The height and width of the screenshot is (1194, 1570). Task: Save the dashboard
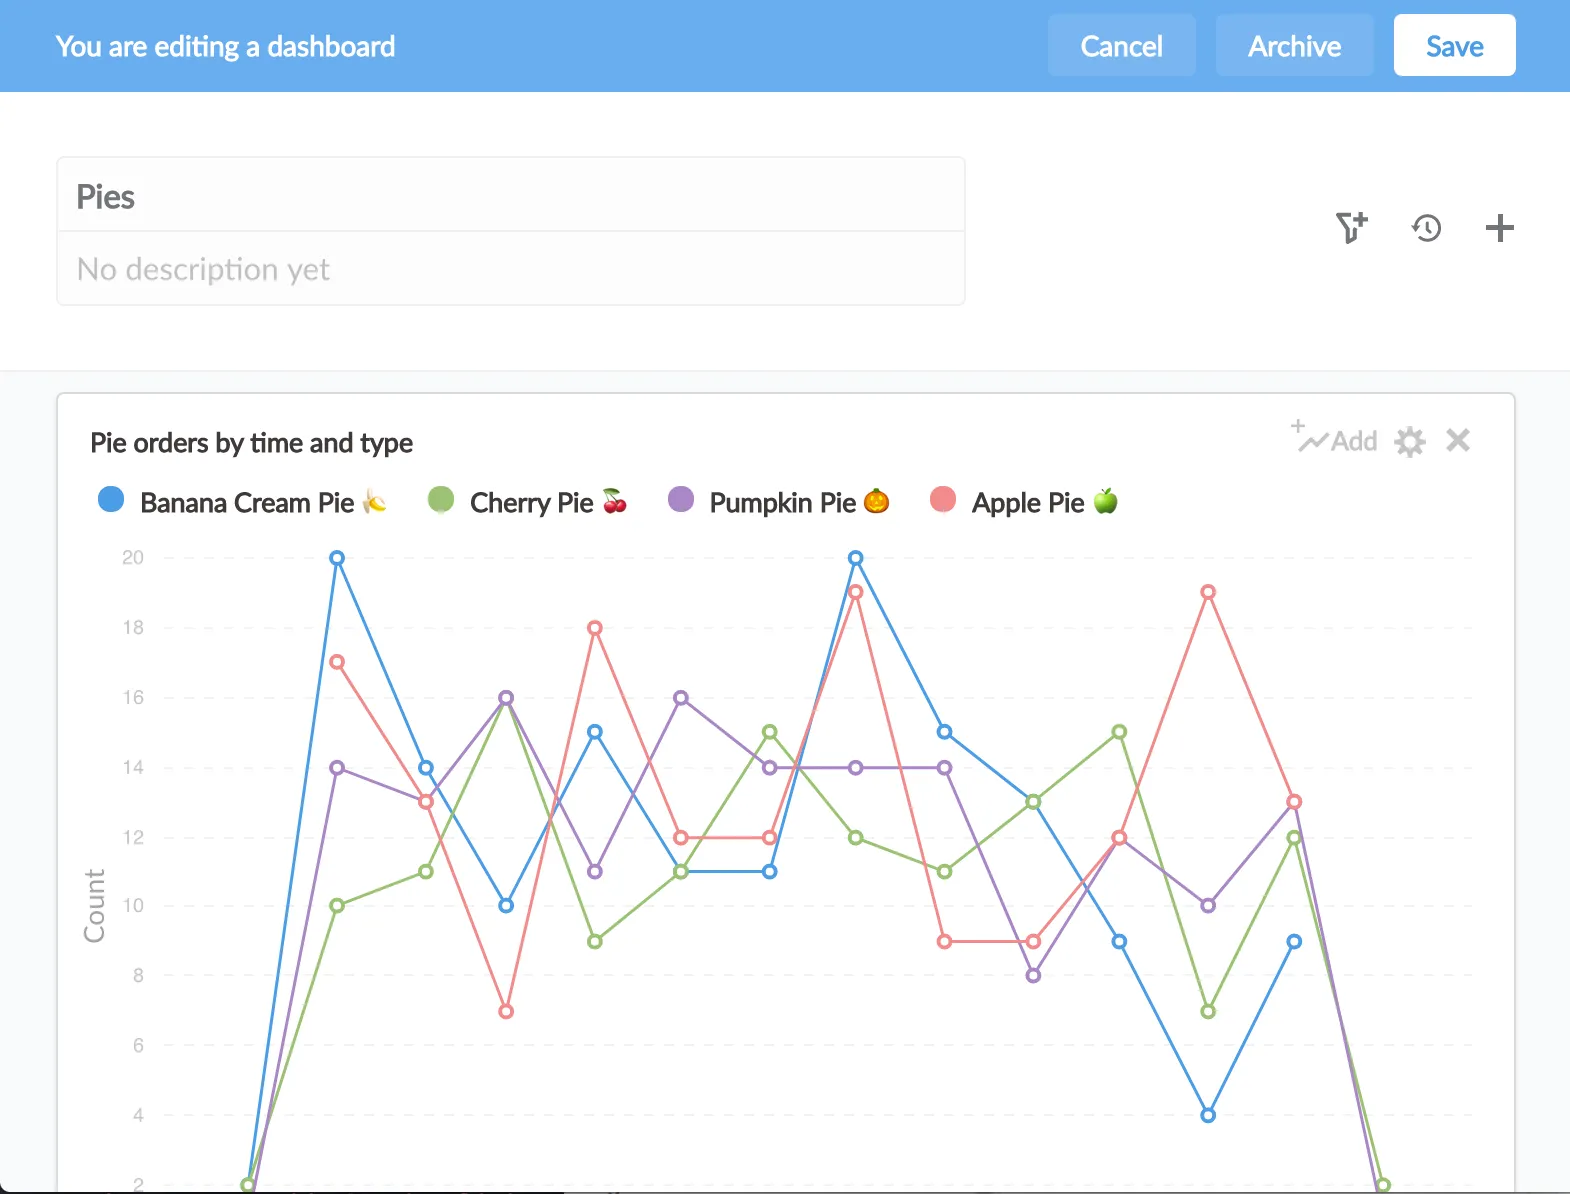[1455, 46]
